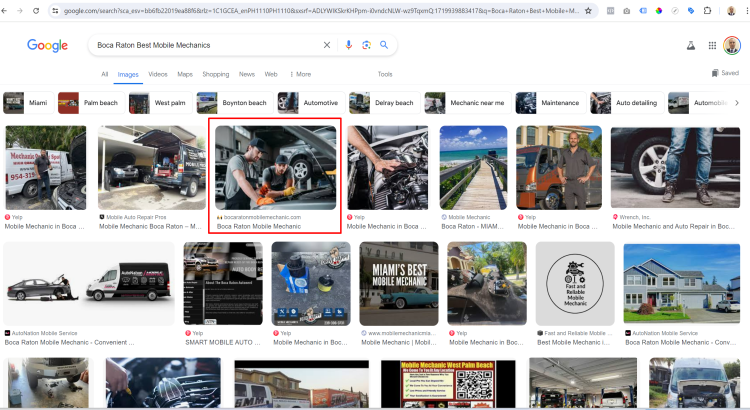Viewport: 750px width, 410px height.
Task: Filter results by Boynton beach chip
Action: pyautogui.click(x=235, y=103)
